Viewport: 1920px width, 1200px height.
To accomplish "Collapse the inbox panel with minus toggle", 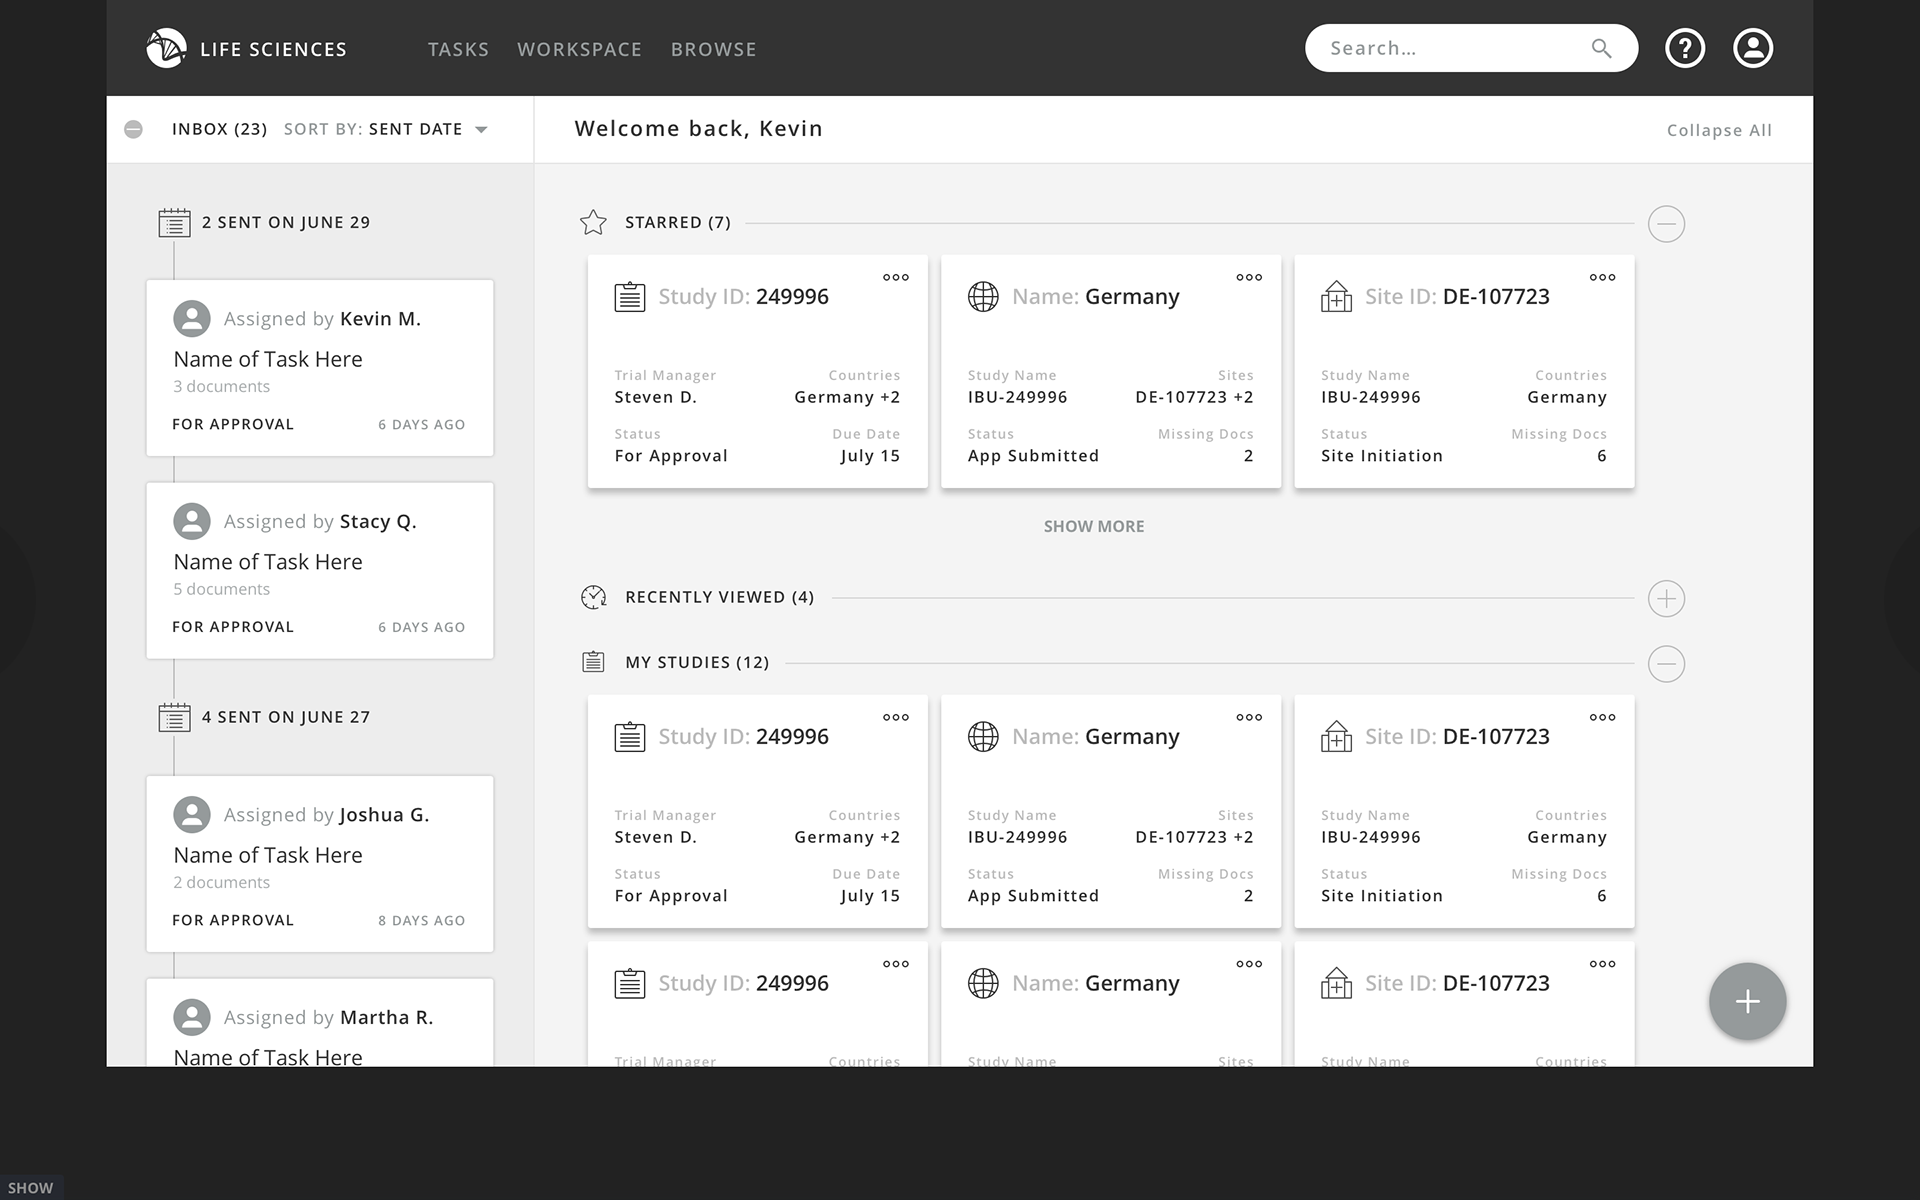I will [x=133, y=129].
